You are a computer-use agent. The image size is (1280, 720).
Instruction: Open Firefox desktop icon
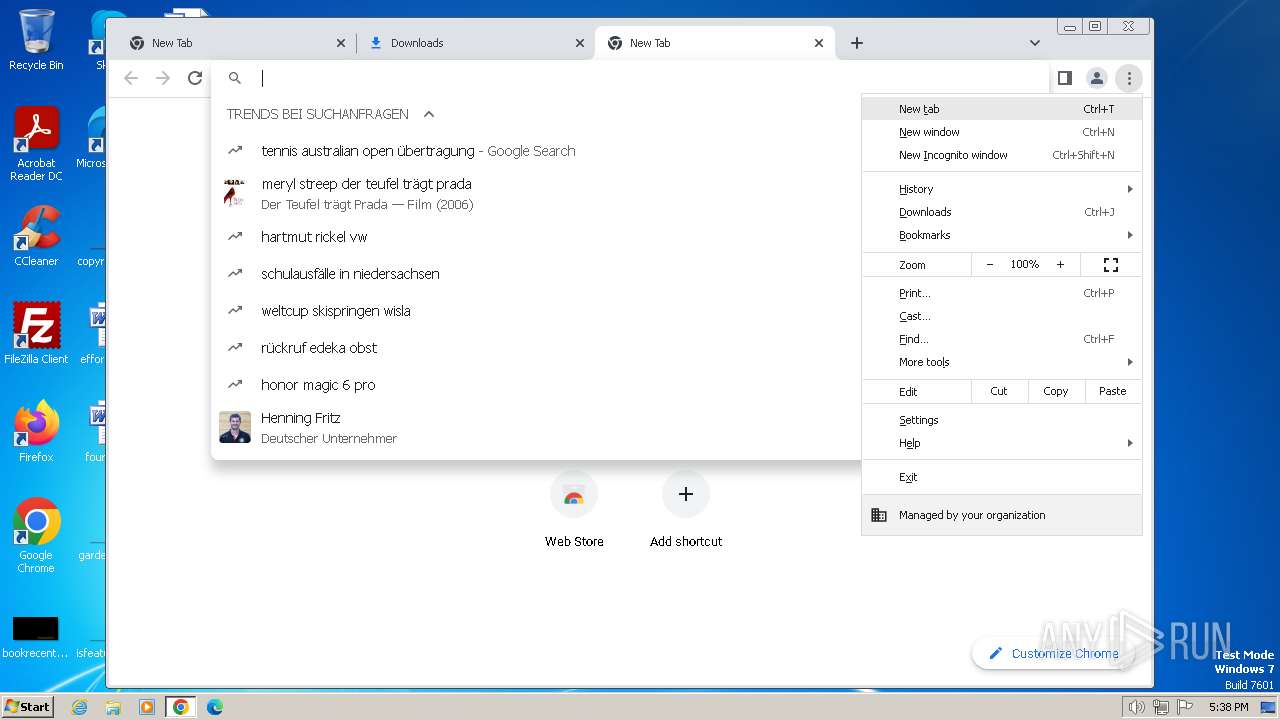[x=36, y=432]
